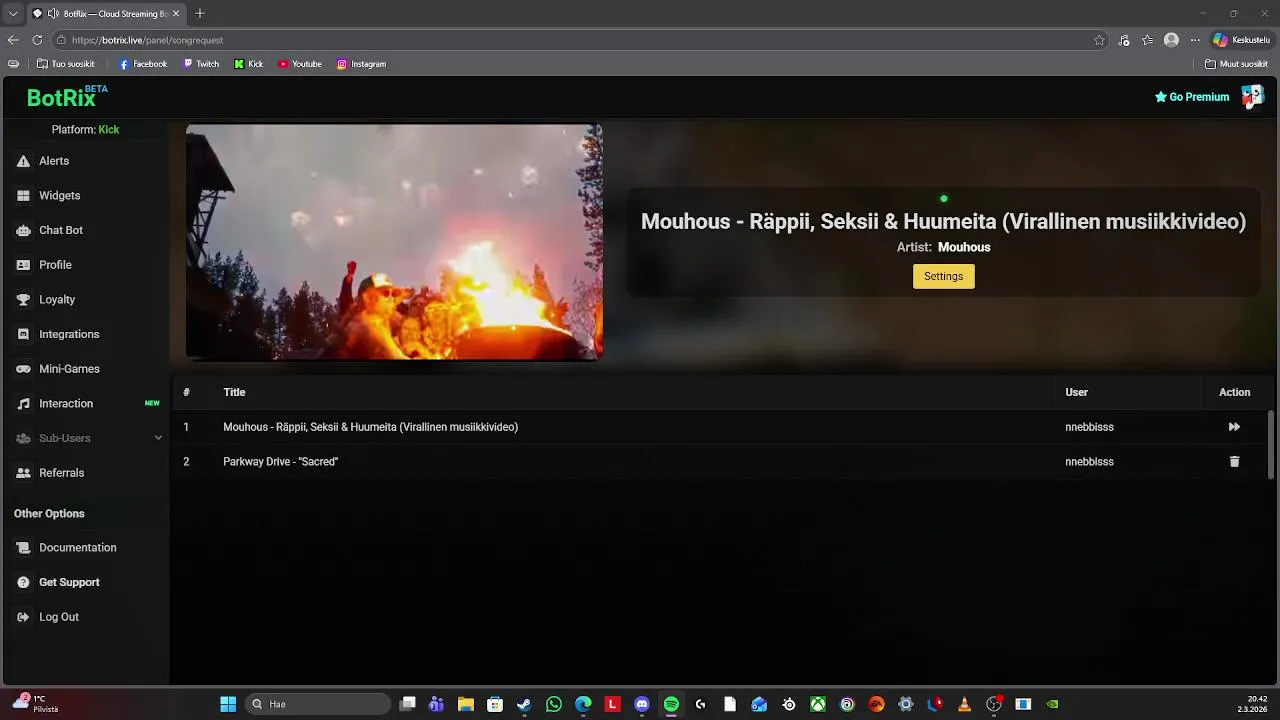Select the Mouhous queue row title
The width and height of the screenshot is (1280, 720).
click(x=370, y=427)
